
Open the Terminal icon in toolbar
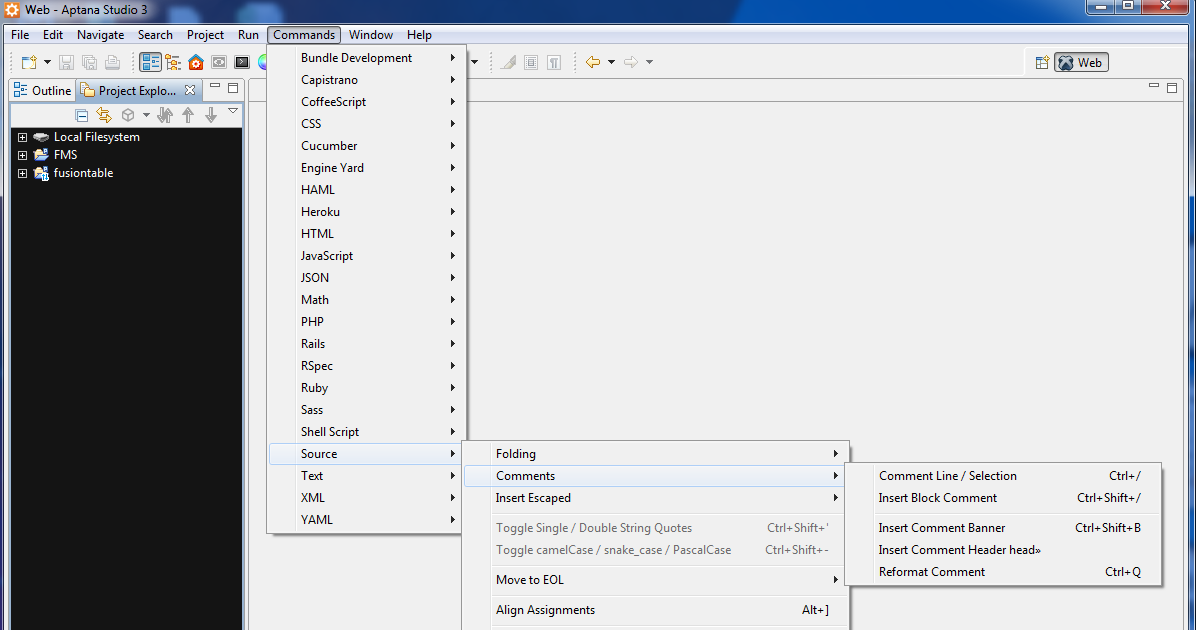(242, 63)
